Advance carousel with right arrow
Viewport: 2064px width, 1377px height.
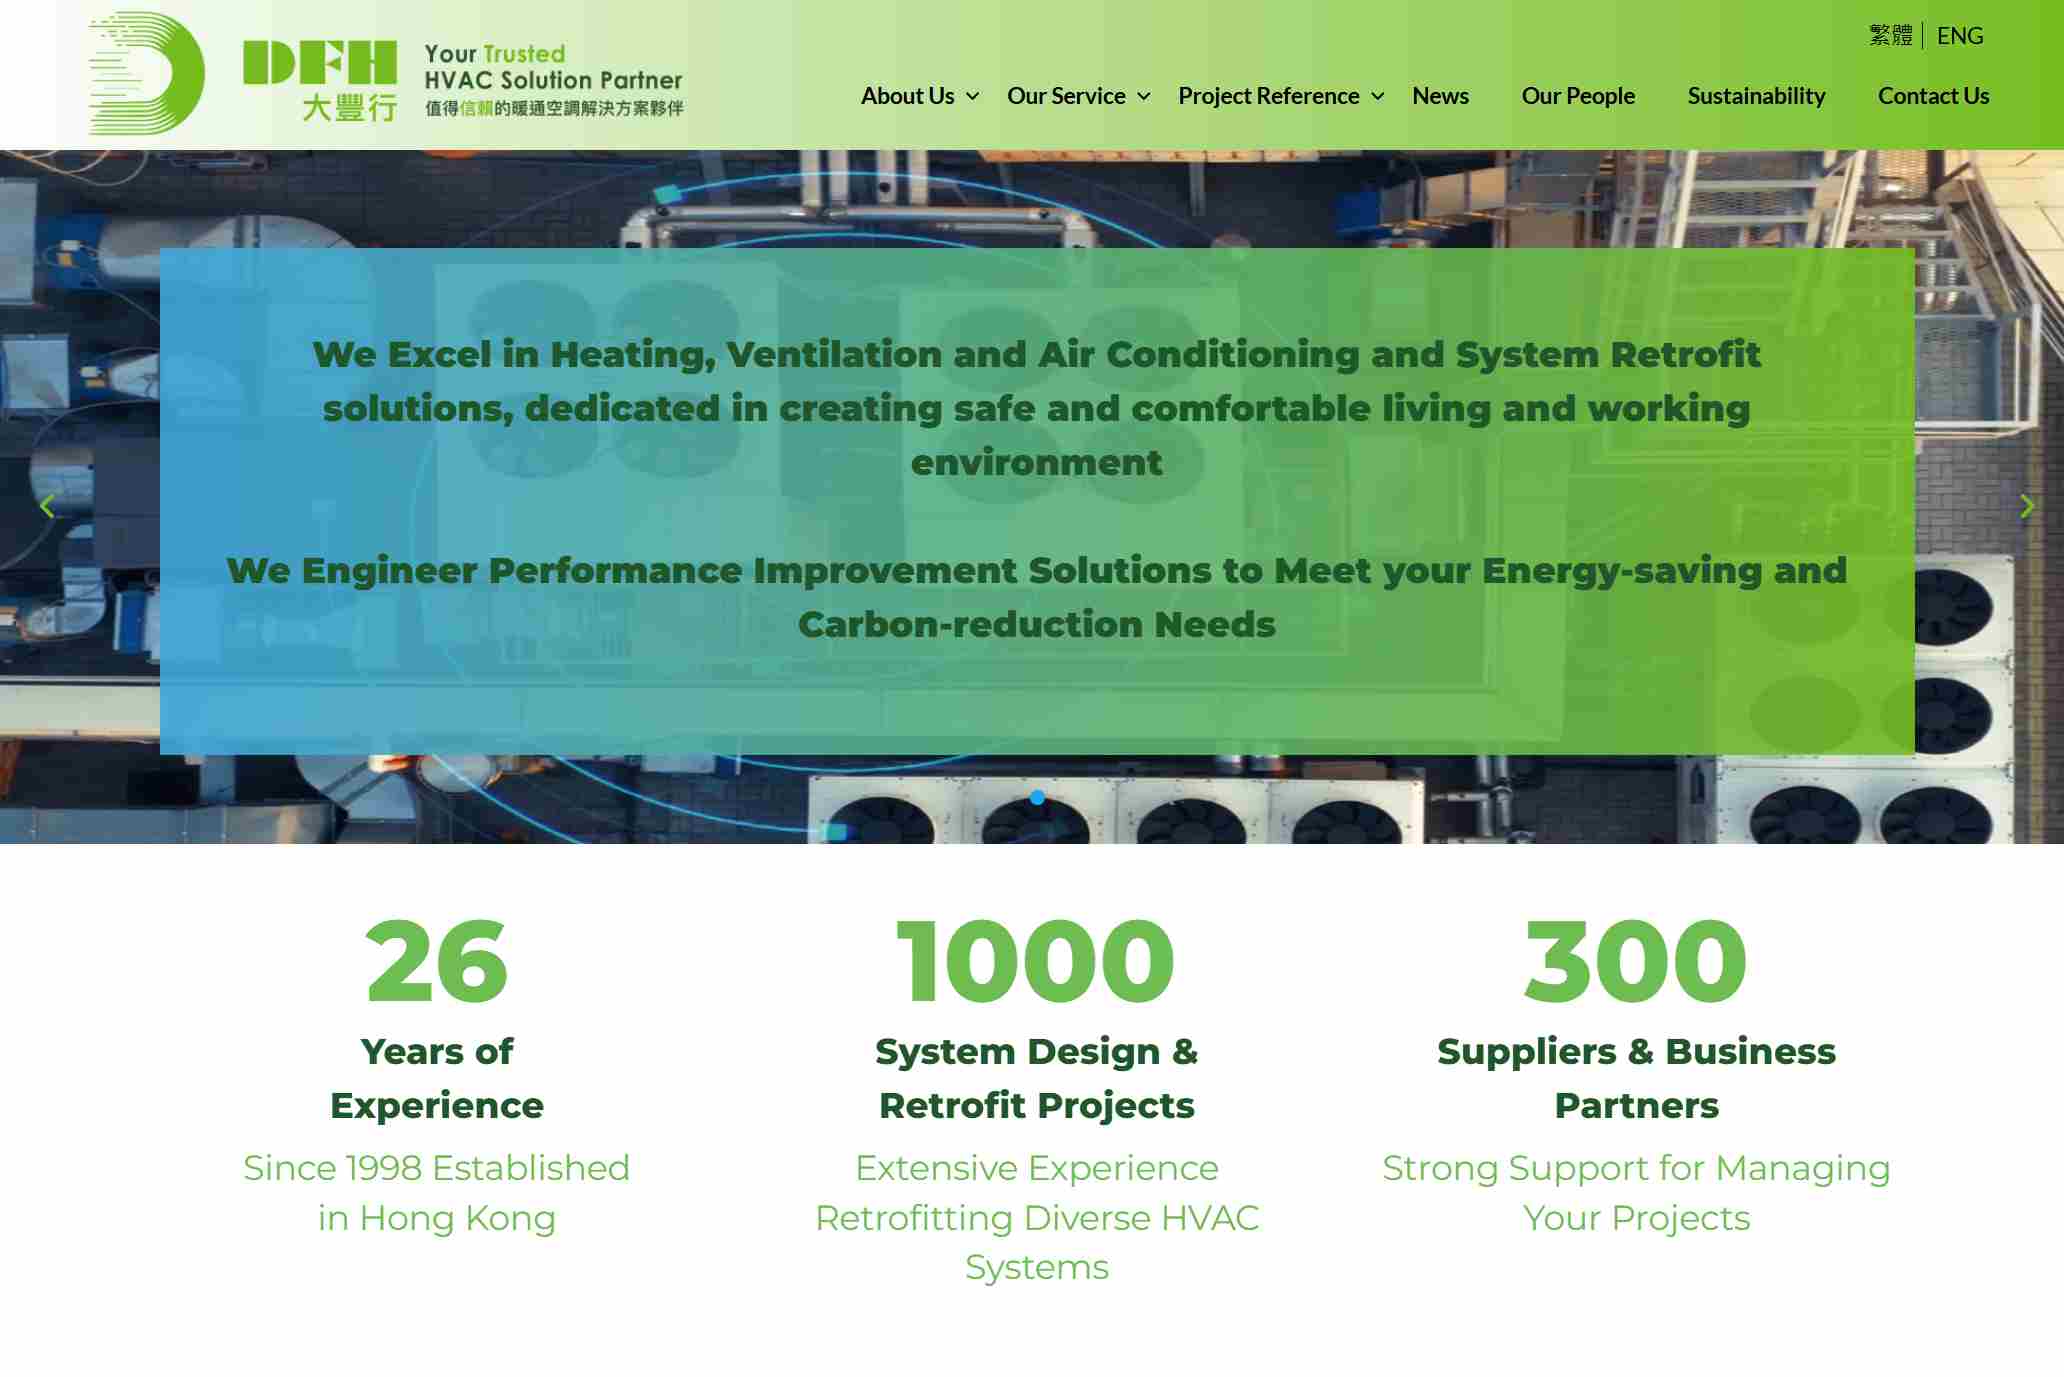[x=2026, y=507]
